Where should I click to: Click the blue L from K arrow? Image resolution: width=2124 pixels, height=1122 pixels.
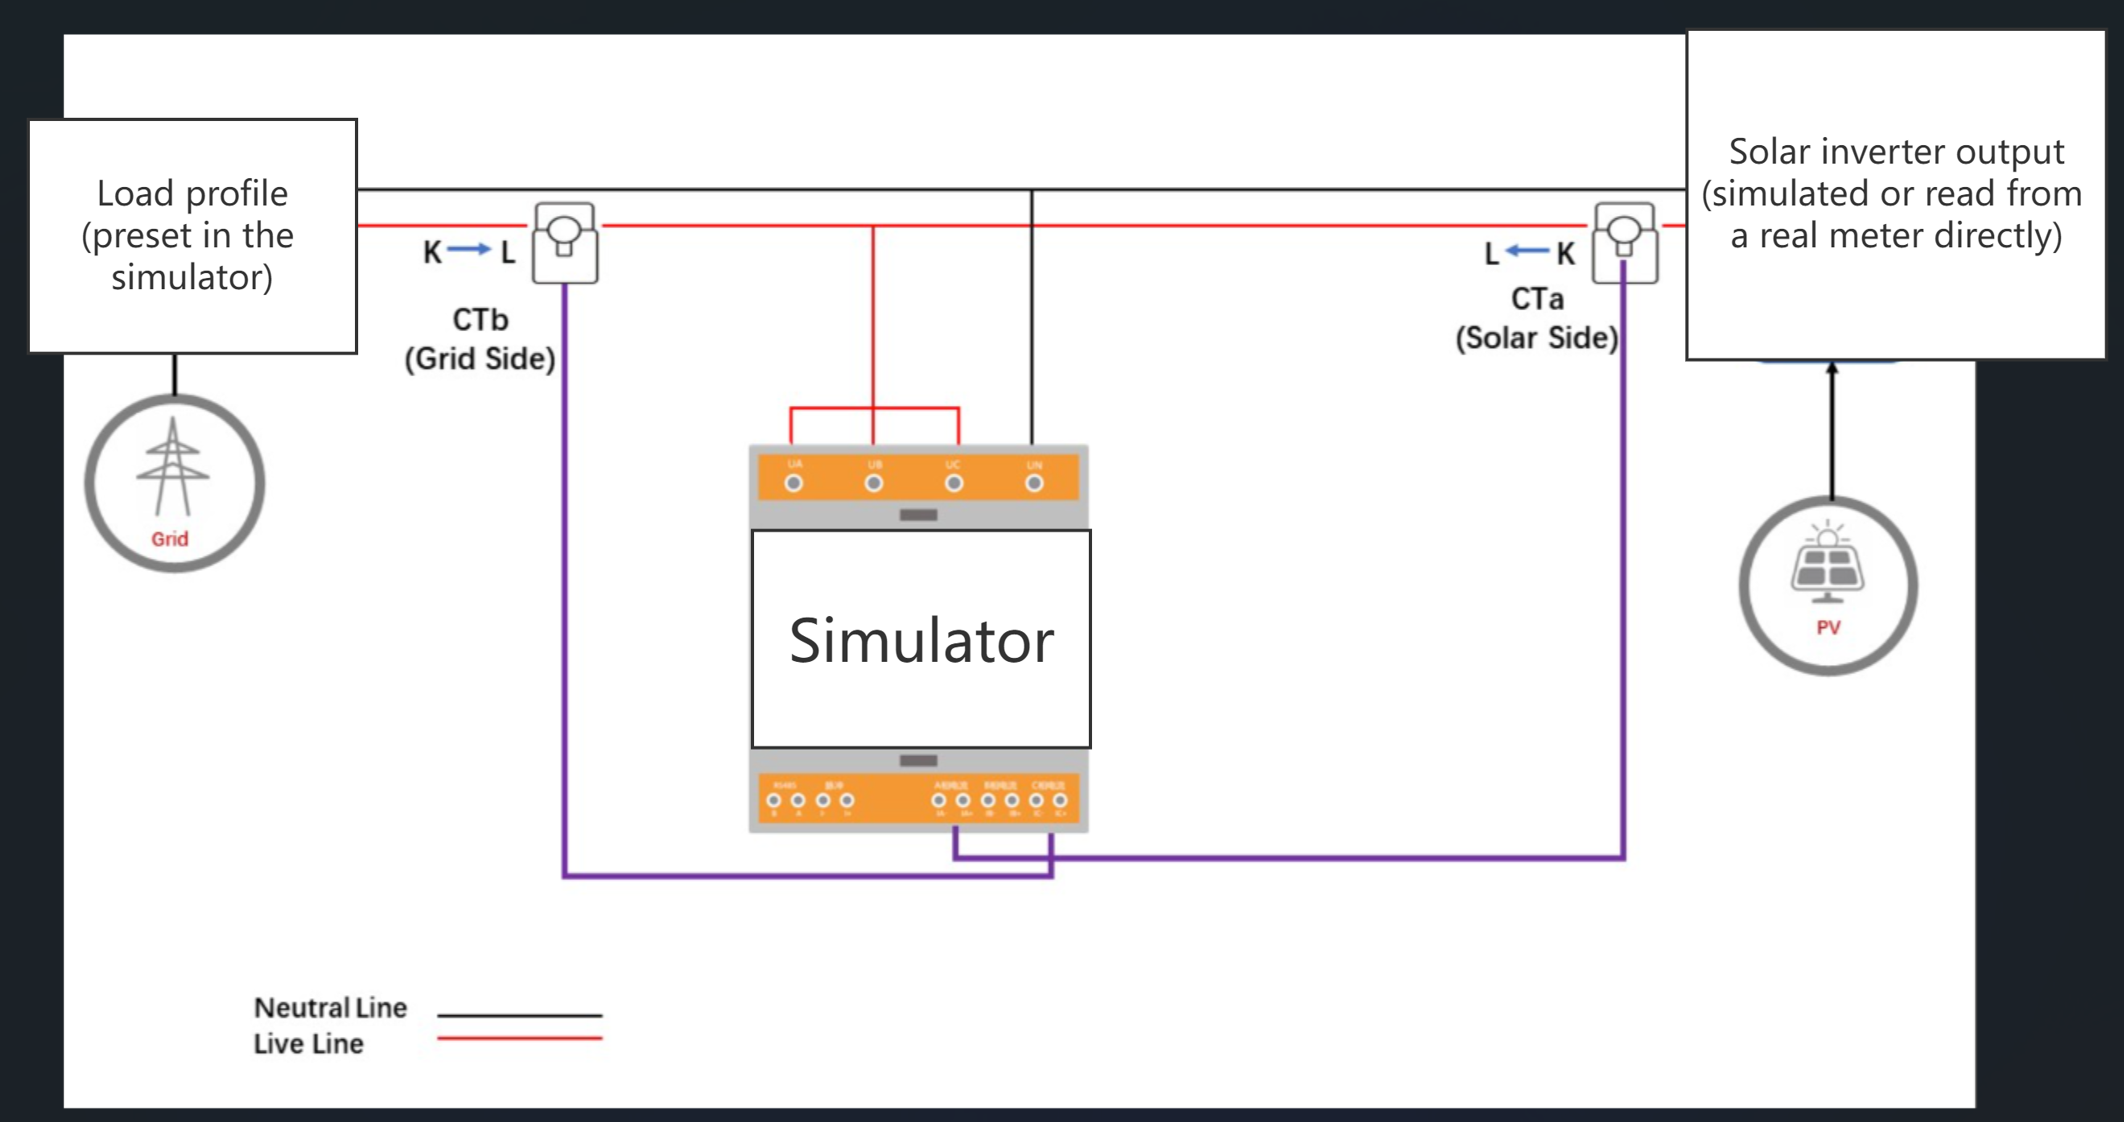[1527, 251]
